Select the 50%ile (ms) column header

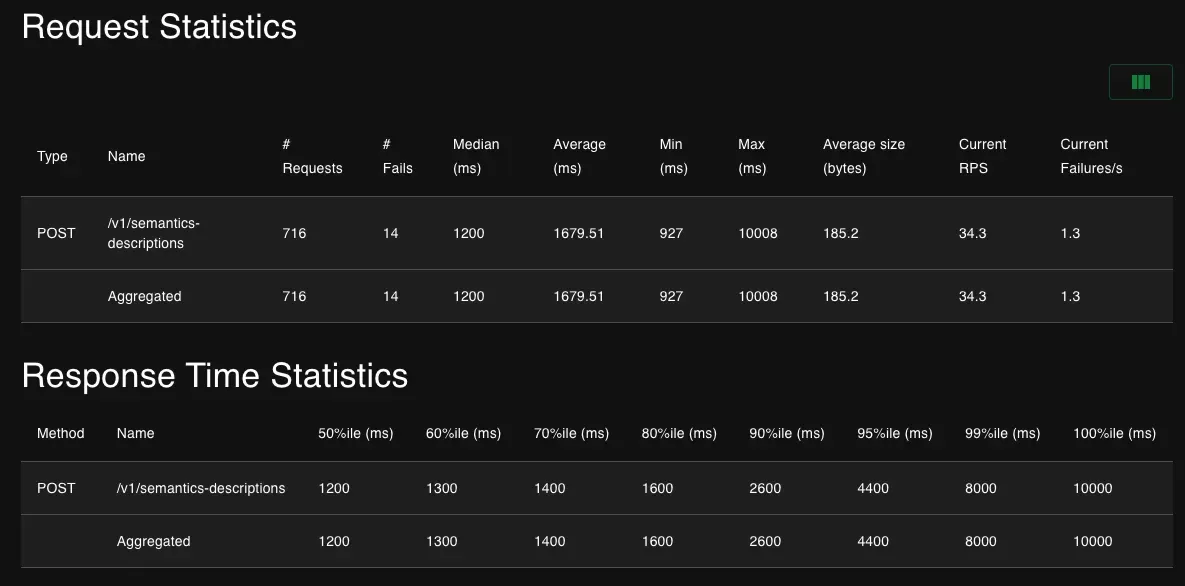(355, 433)
